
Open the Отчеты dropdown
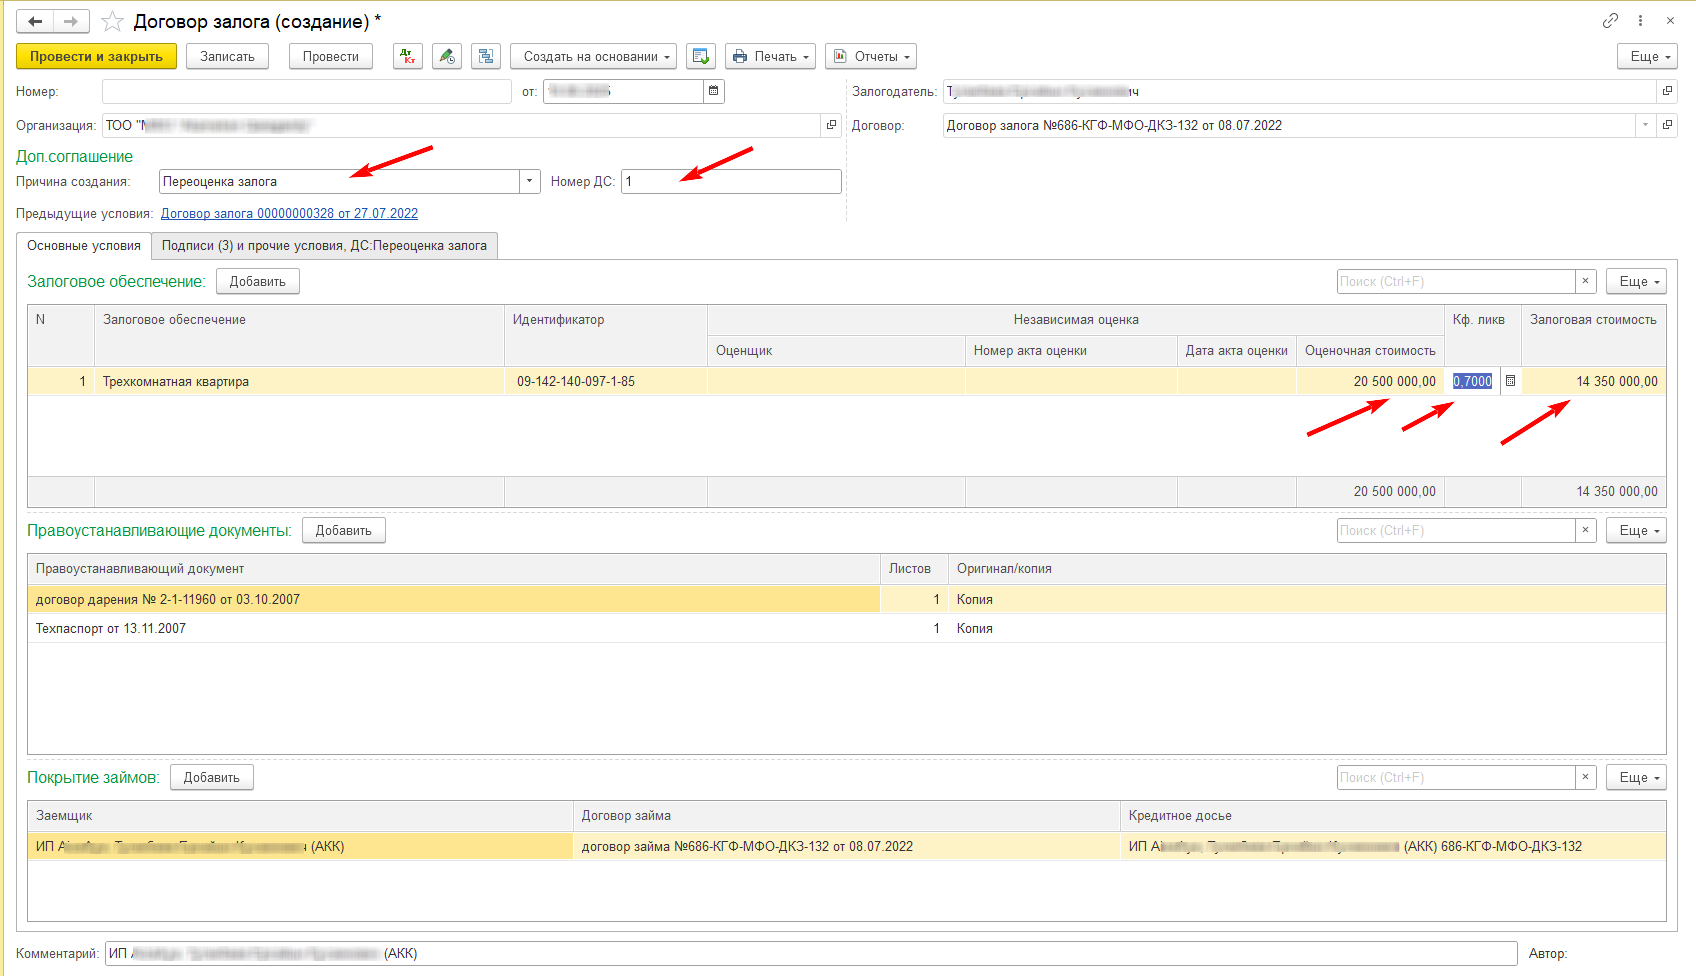tap(871, 56)
